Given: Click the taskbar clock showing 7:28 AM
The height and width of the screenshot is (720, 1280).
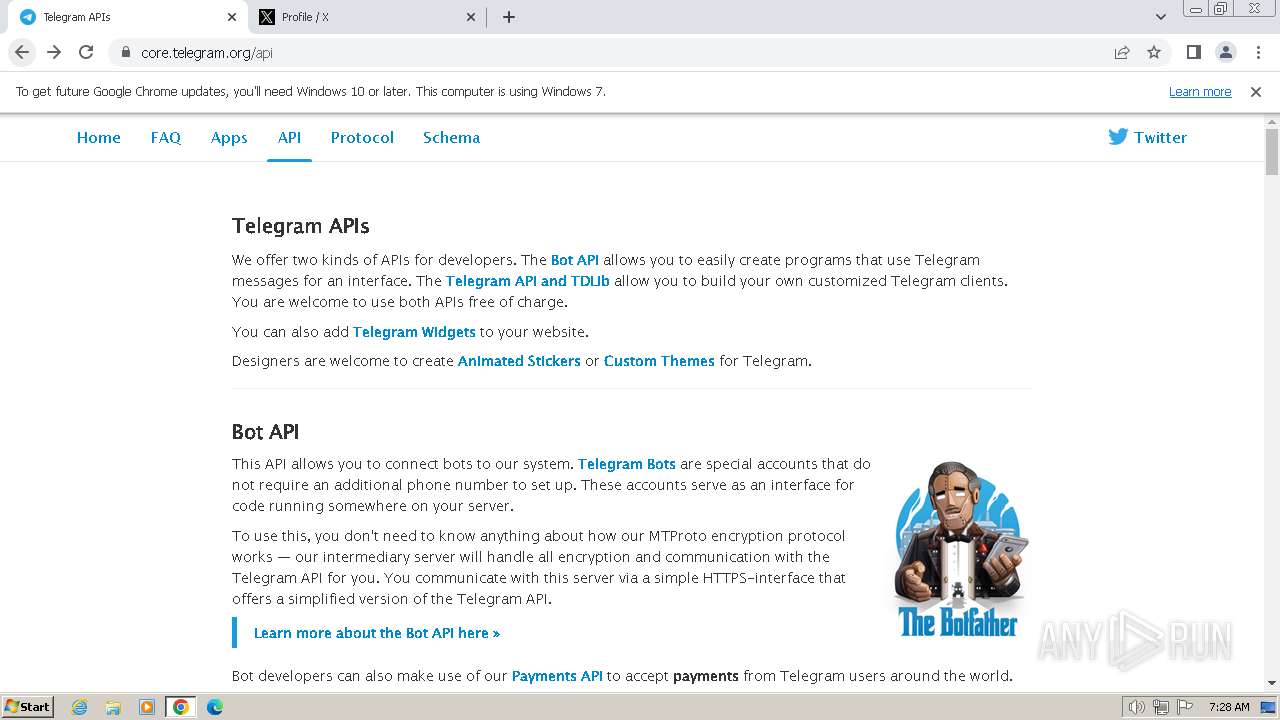Looking at the screenshot, I should coord(1229,707).
